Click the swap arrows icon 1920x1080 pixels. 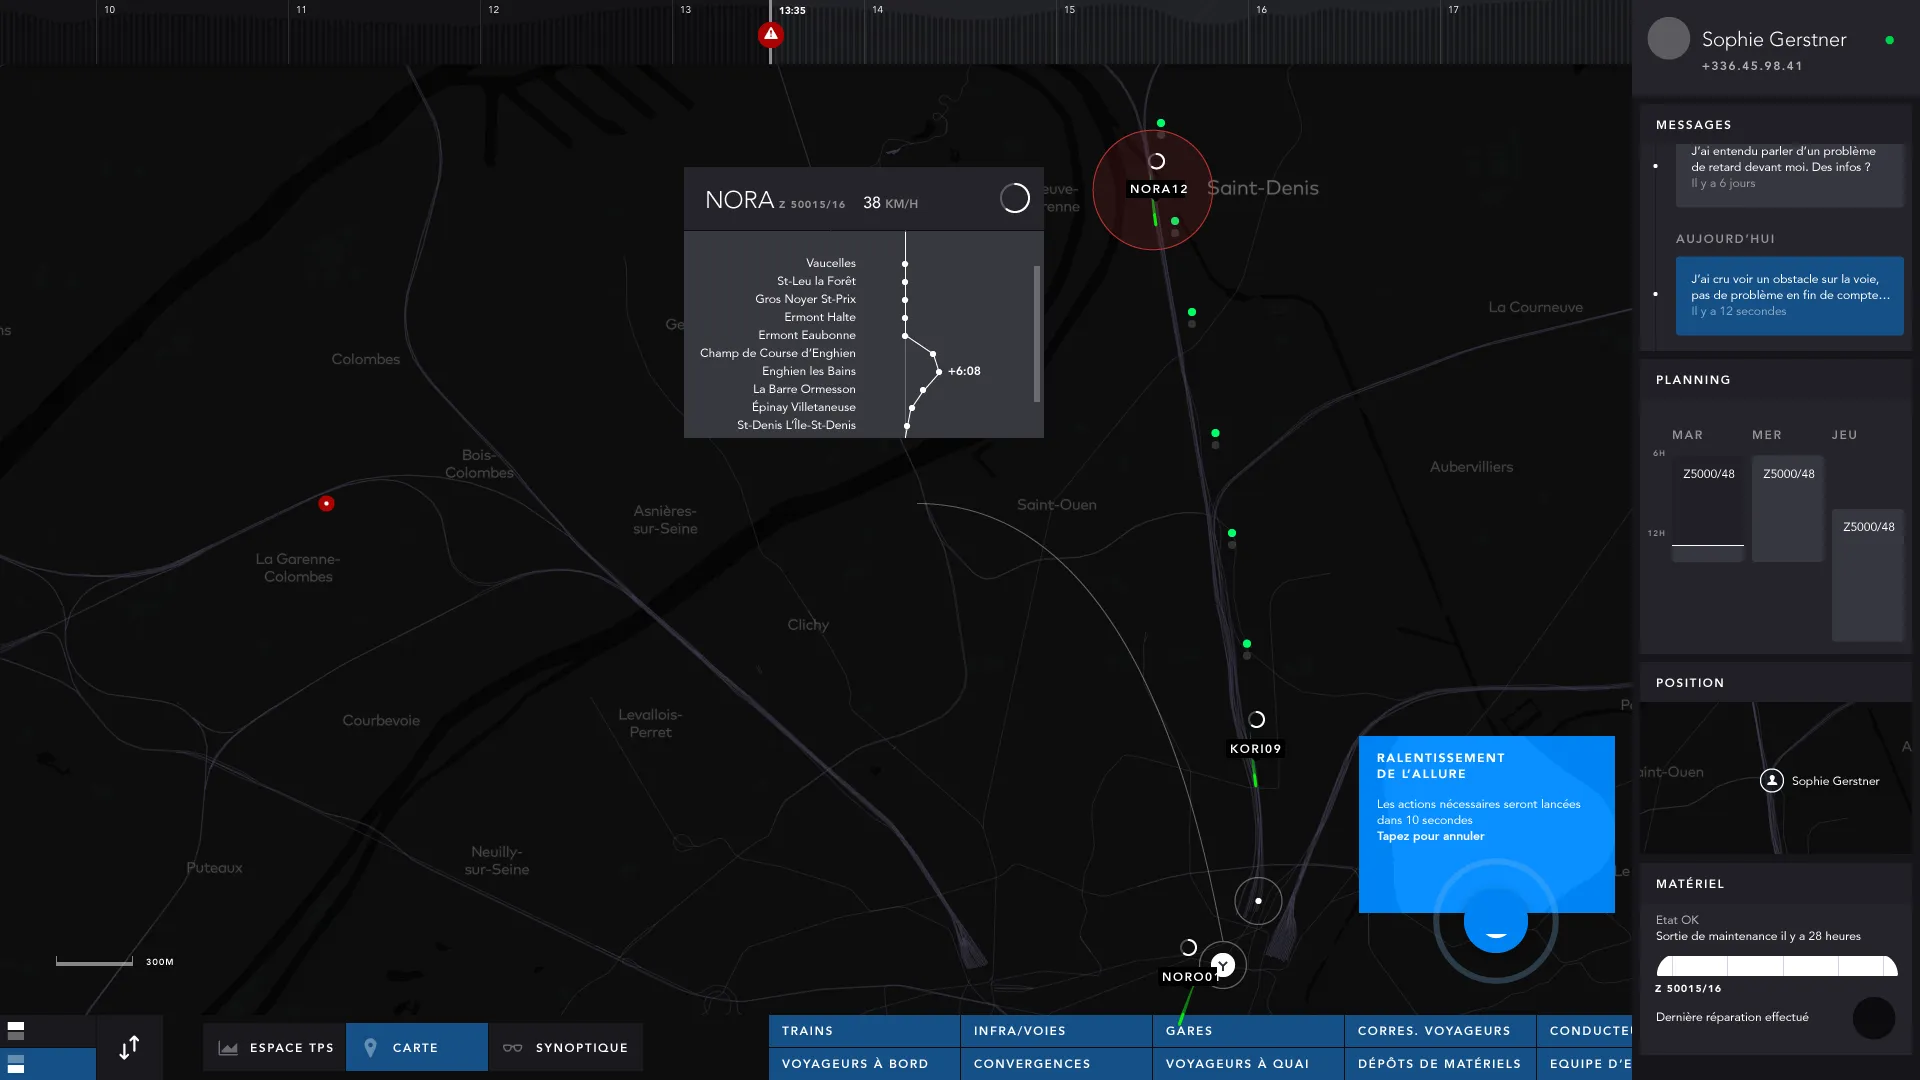[129, 1047]
